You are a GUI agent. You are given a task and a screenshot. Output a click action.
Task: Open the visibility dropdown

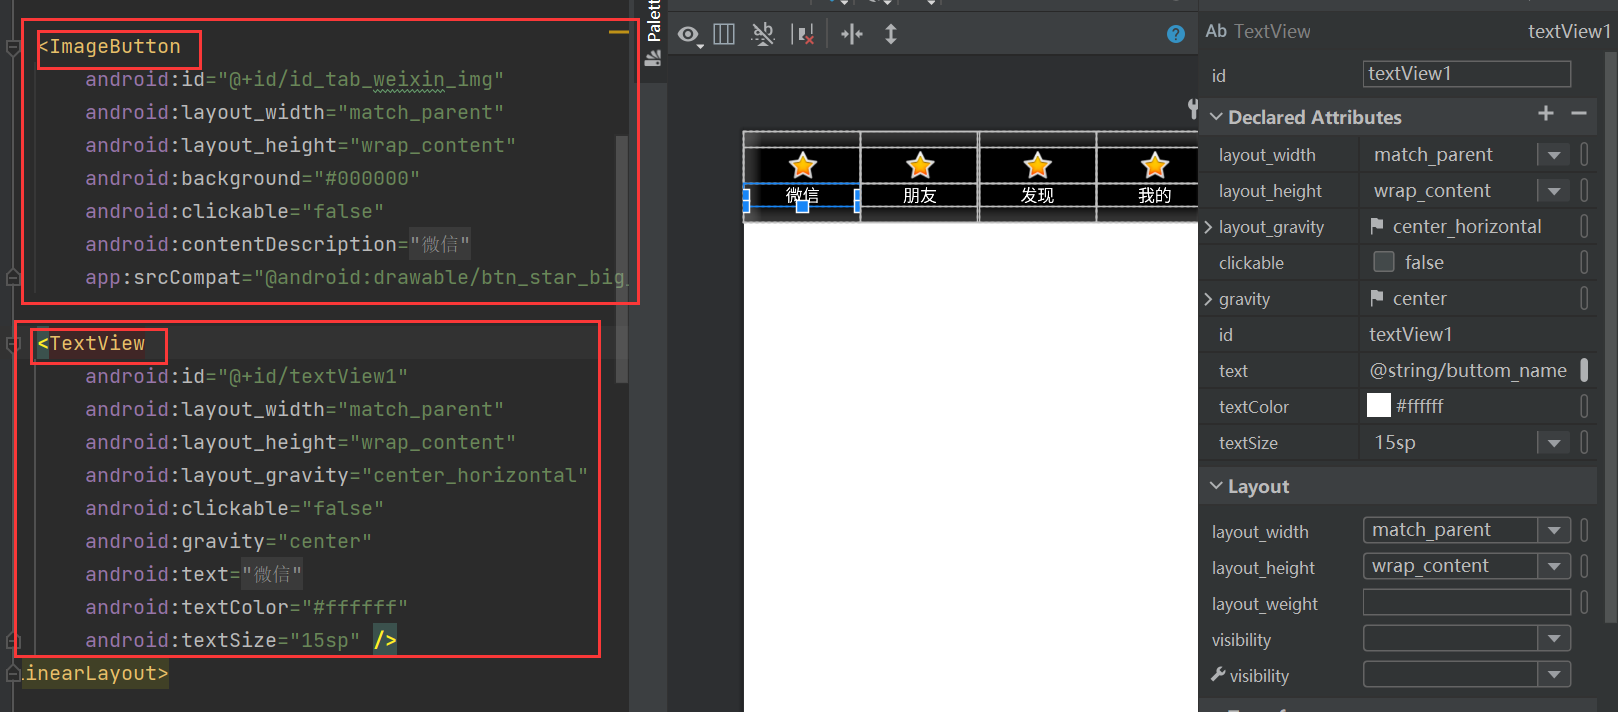1467,638
